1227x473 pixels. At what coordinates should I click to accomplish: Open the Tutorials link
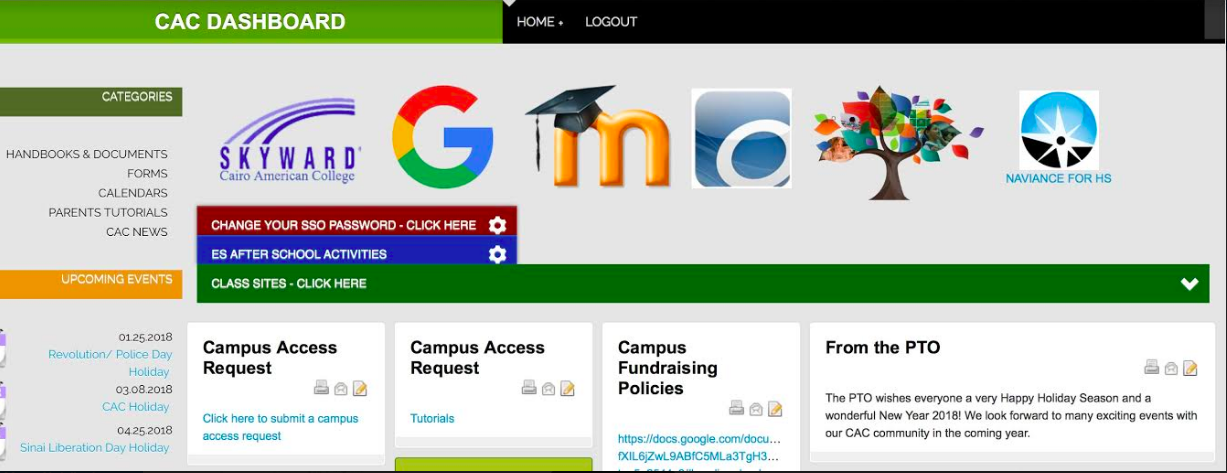[x=432, y=418]
